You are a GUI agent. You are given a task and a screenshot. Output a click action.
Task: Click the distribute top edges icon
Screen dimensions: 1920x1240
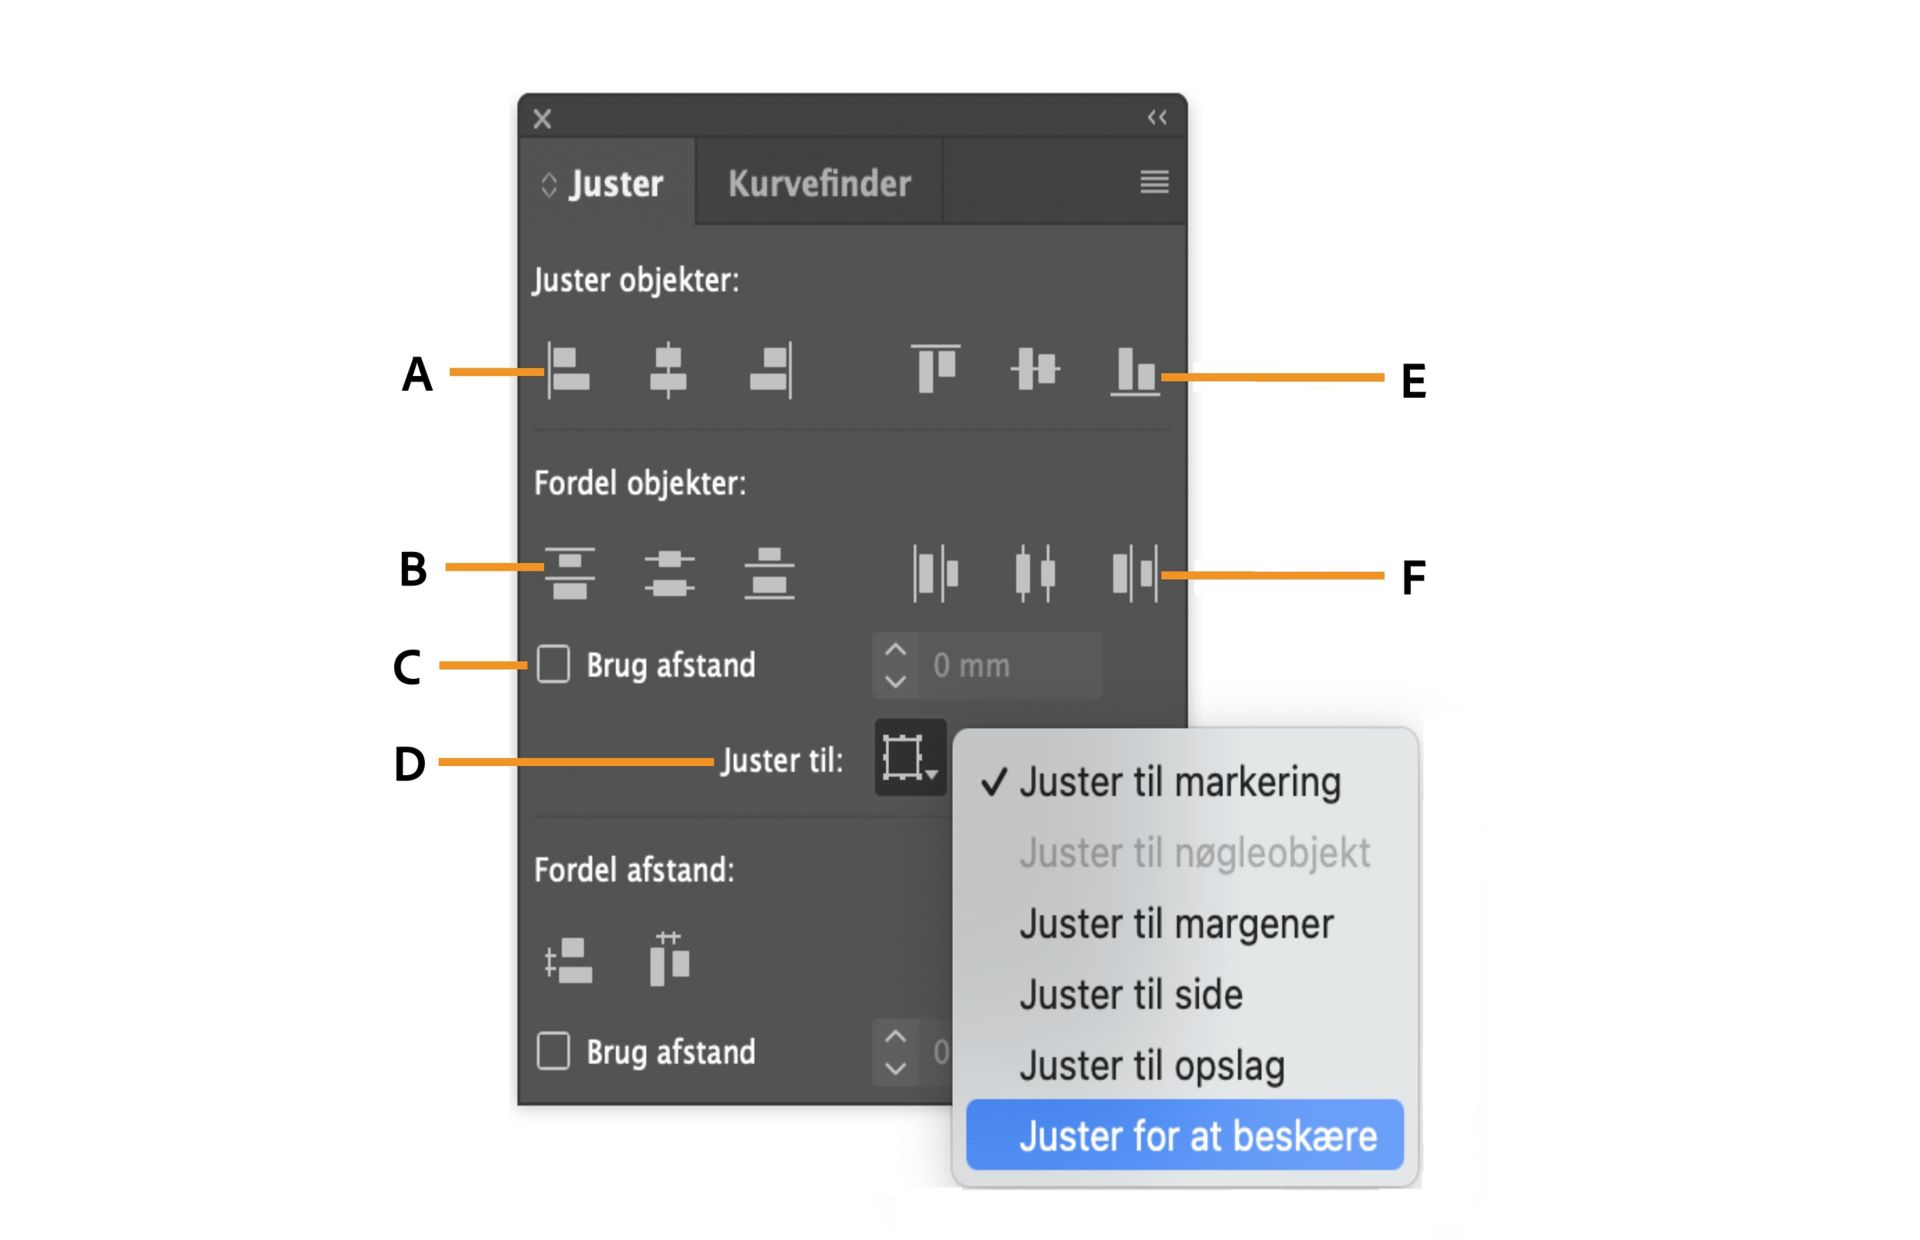(569, 573)
